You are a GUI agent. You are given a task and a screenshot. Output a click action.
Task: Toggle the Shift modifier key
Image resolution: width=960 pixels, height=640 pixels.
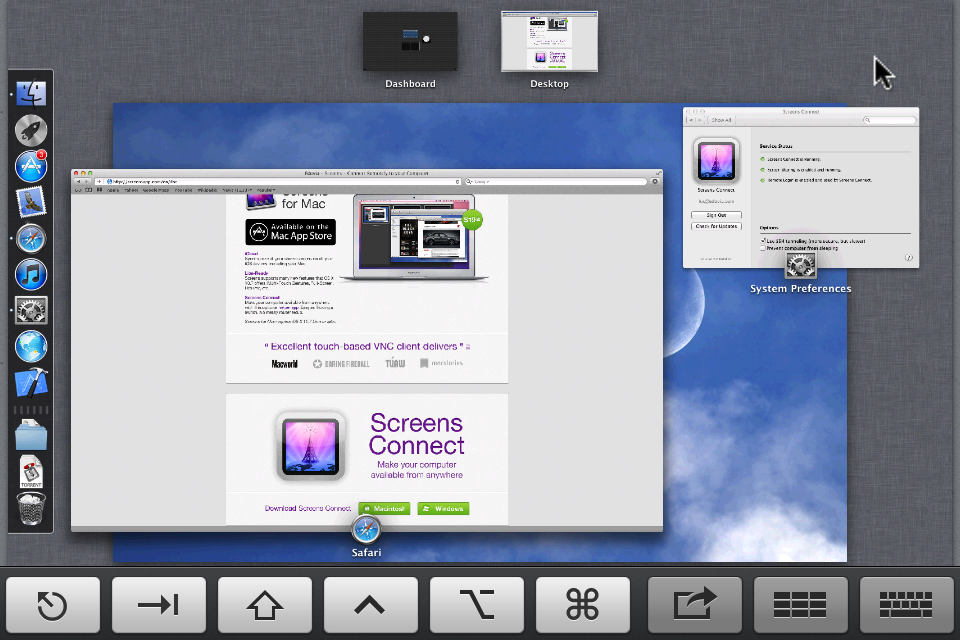(264, 605)
